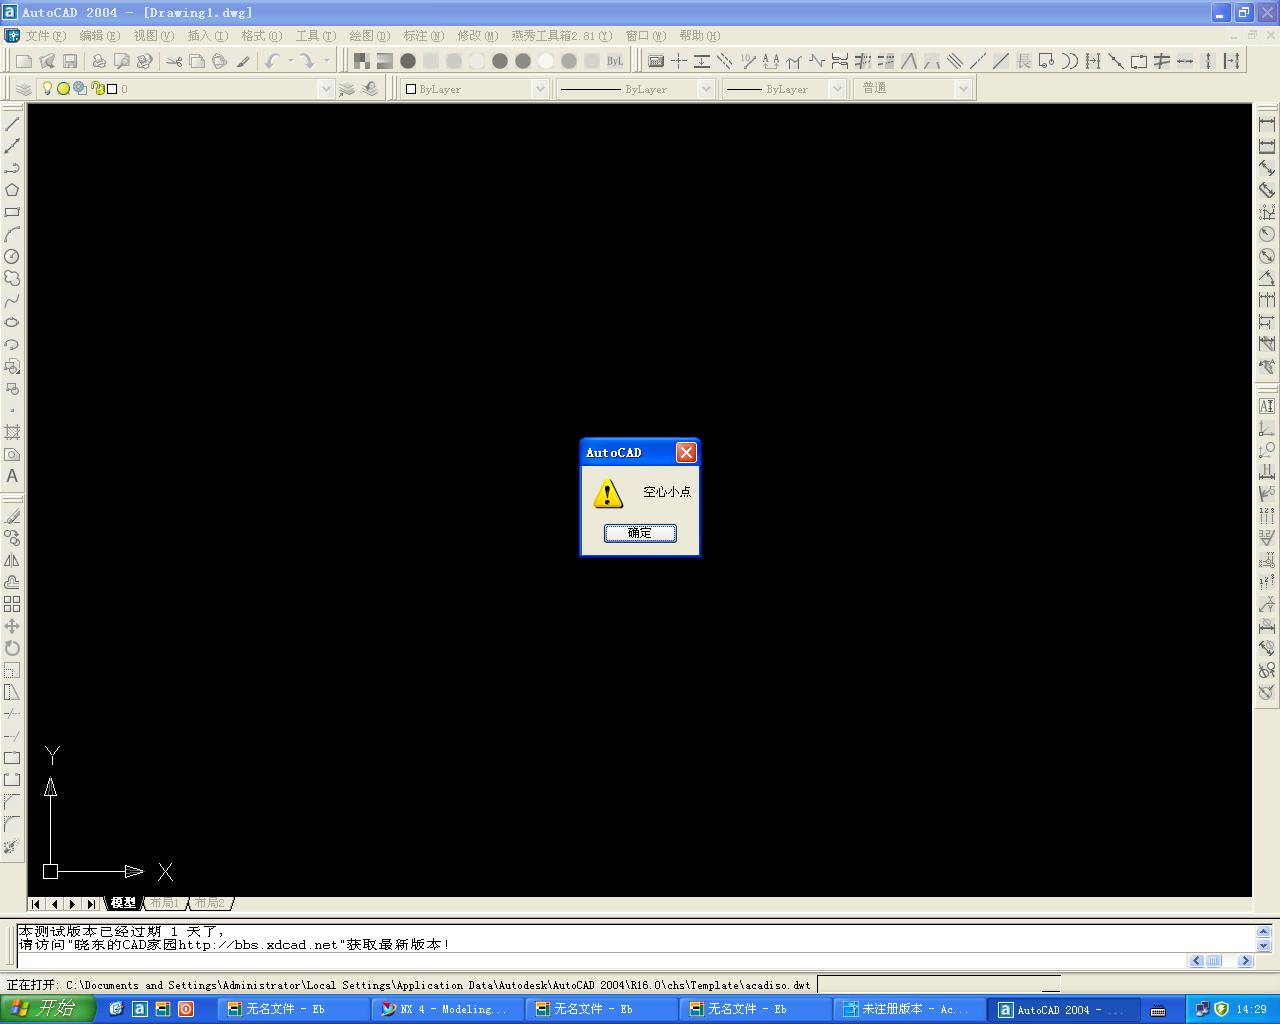The width and height of the screenshot is (1280, 1024).
Task: Toggle layer freeze sun icon
Action: (63, 88)
